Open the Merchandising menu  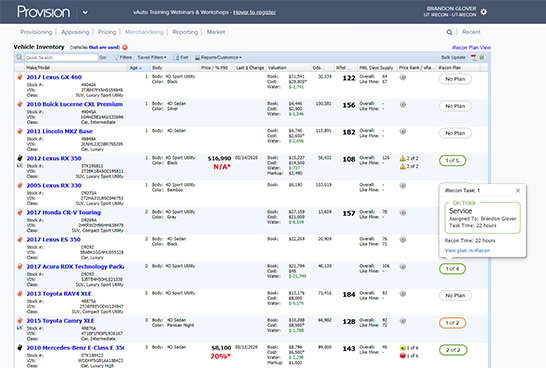(x=144, y=32)
